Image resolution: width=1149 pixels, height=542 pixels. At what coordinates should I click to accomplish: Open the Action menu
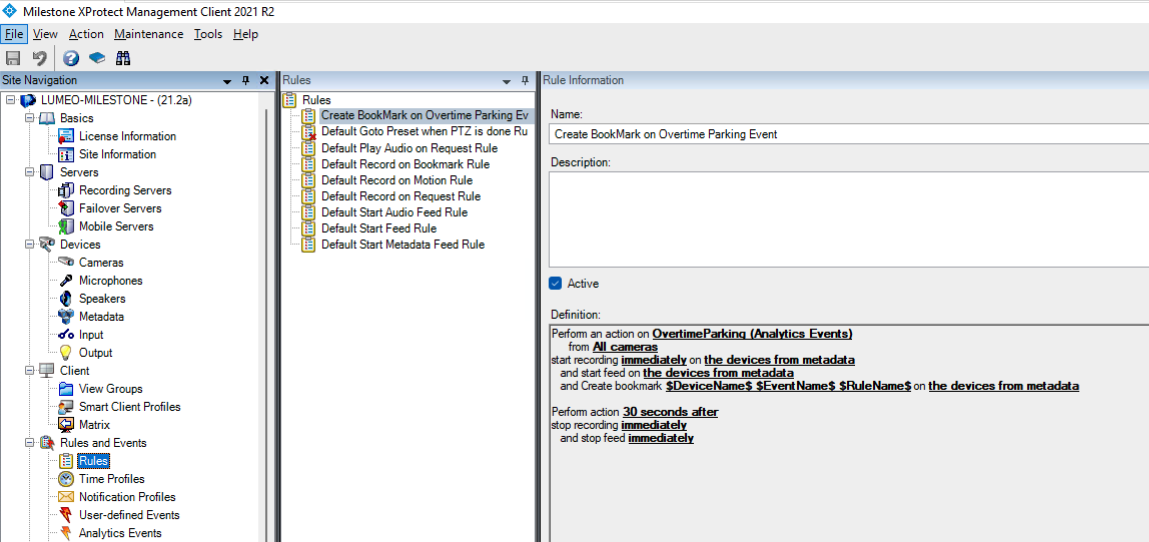[86, 34]
